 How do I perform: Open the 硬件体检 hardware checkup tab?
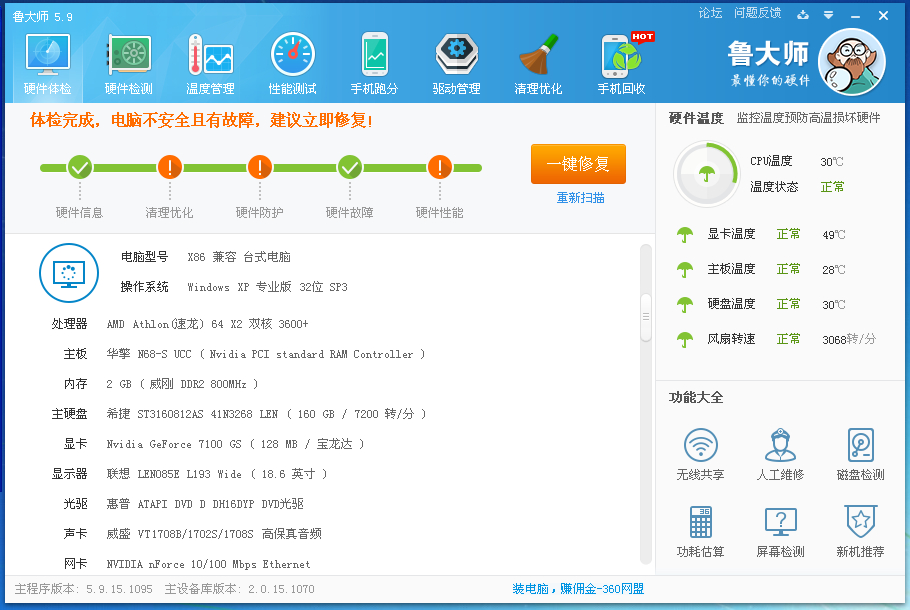tap(48, 64)
